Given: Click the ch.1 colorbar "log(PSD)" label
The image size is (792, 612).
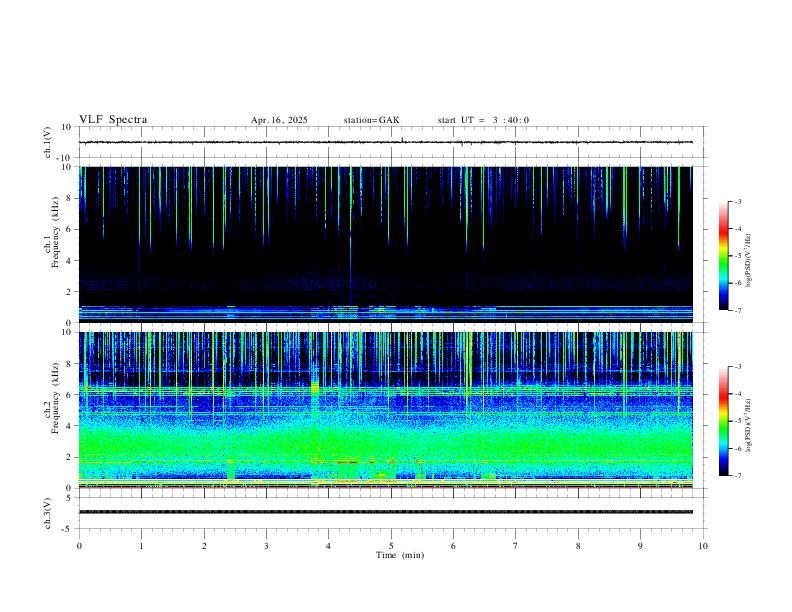Looking at the screenshot, I should 749,260.
